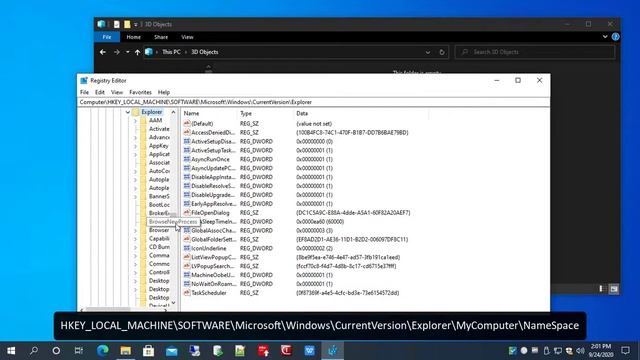
Task: Select the Explorer folder icon in tree
Action: pos(136,112)
